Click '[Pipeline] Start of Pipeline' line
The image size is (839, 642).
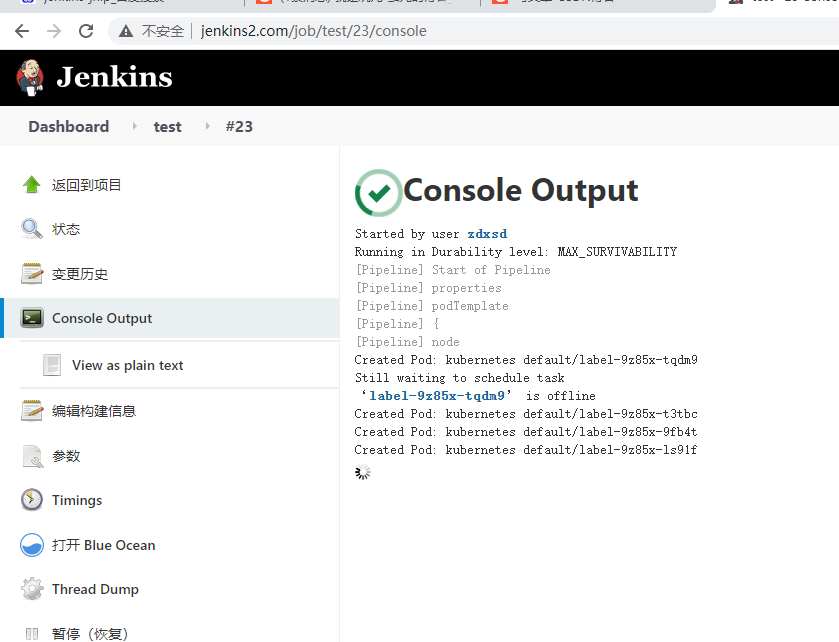(453, 270)
